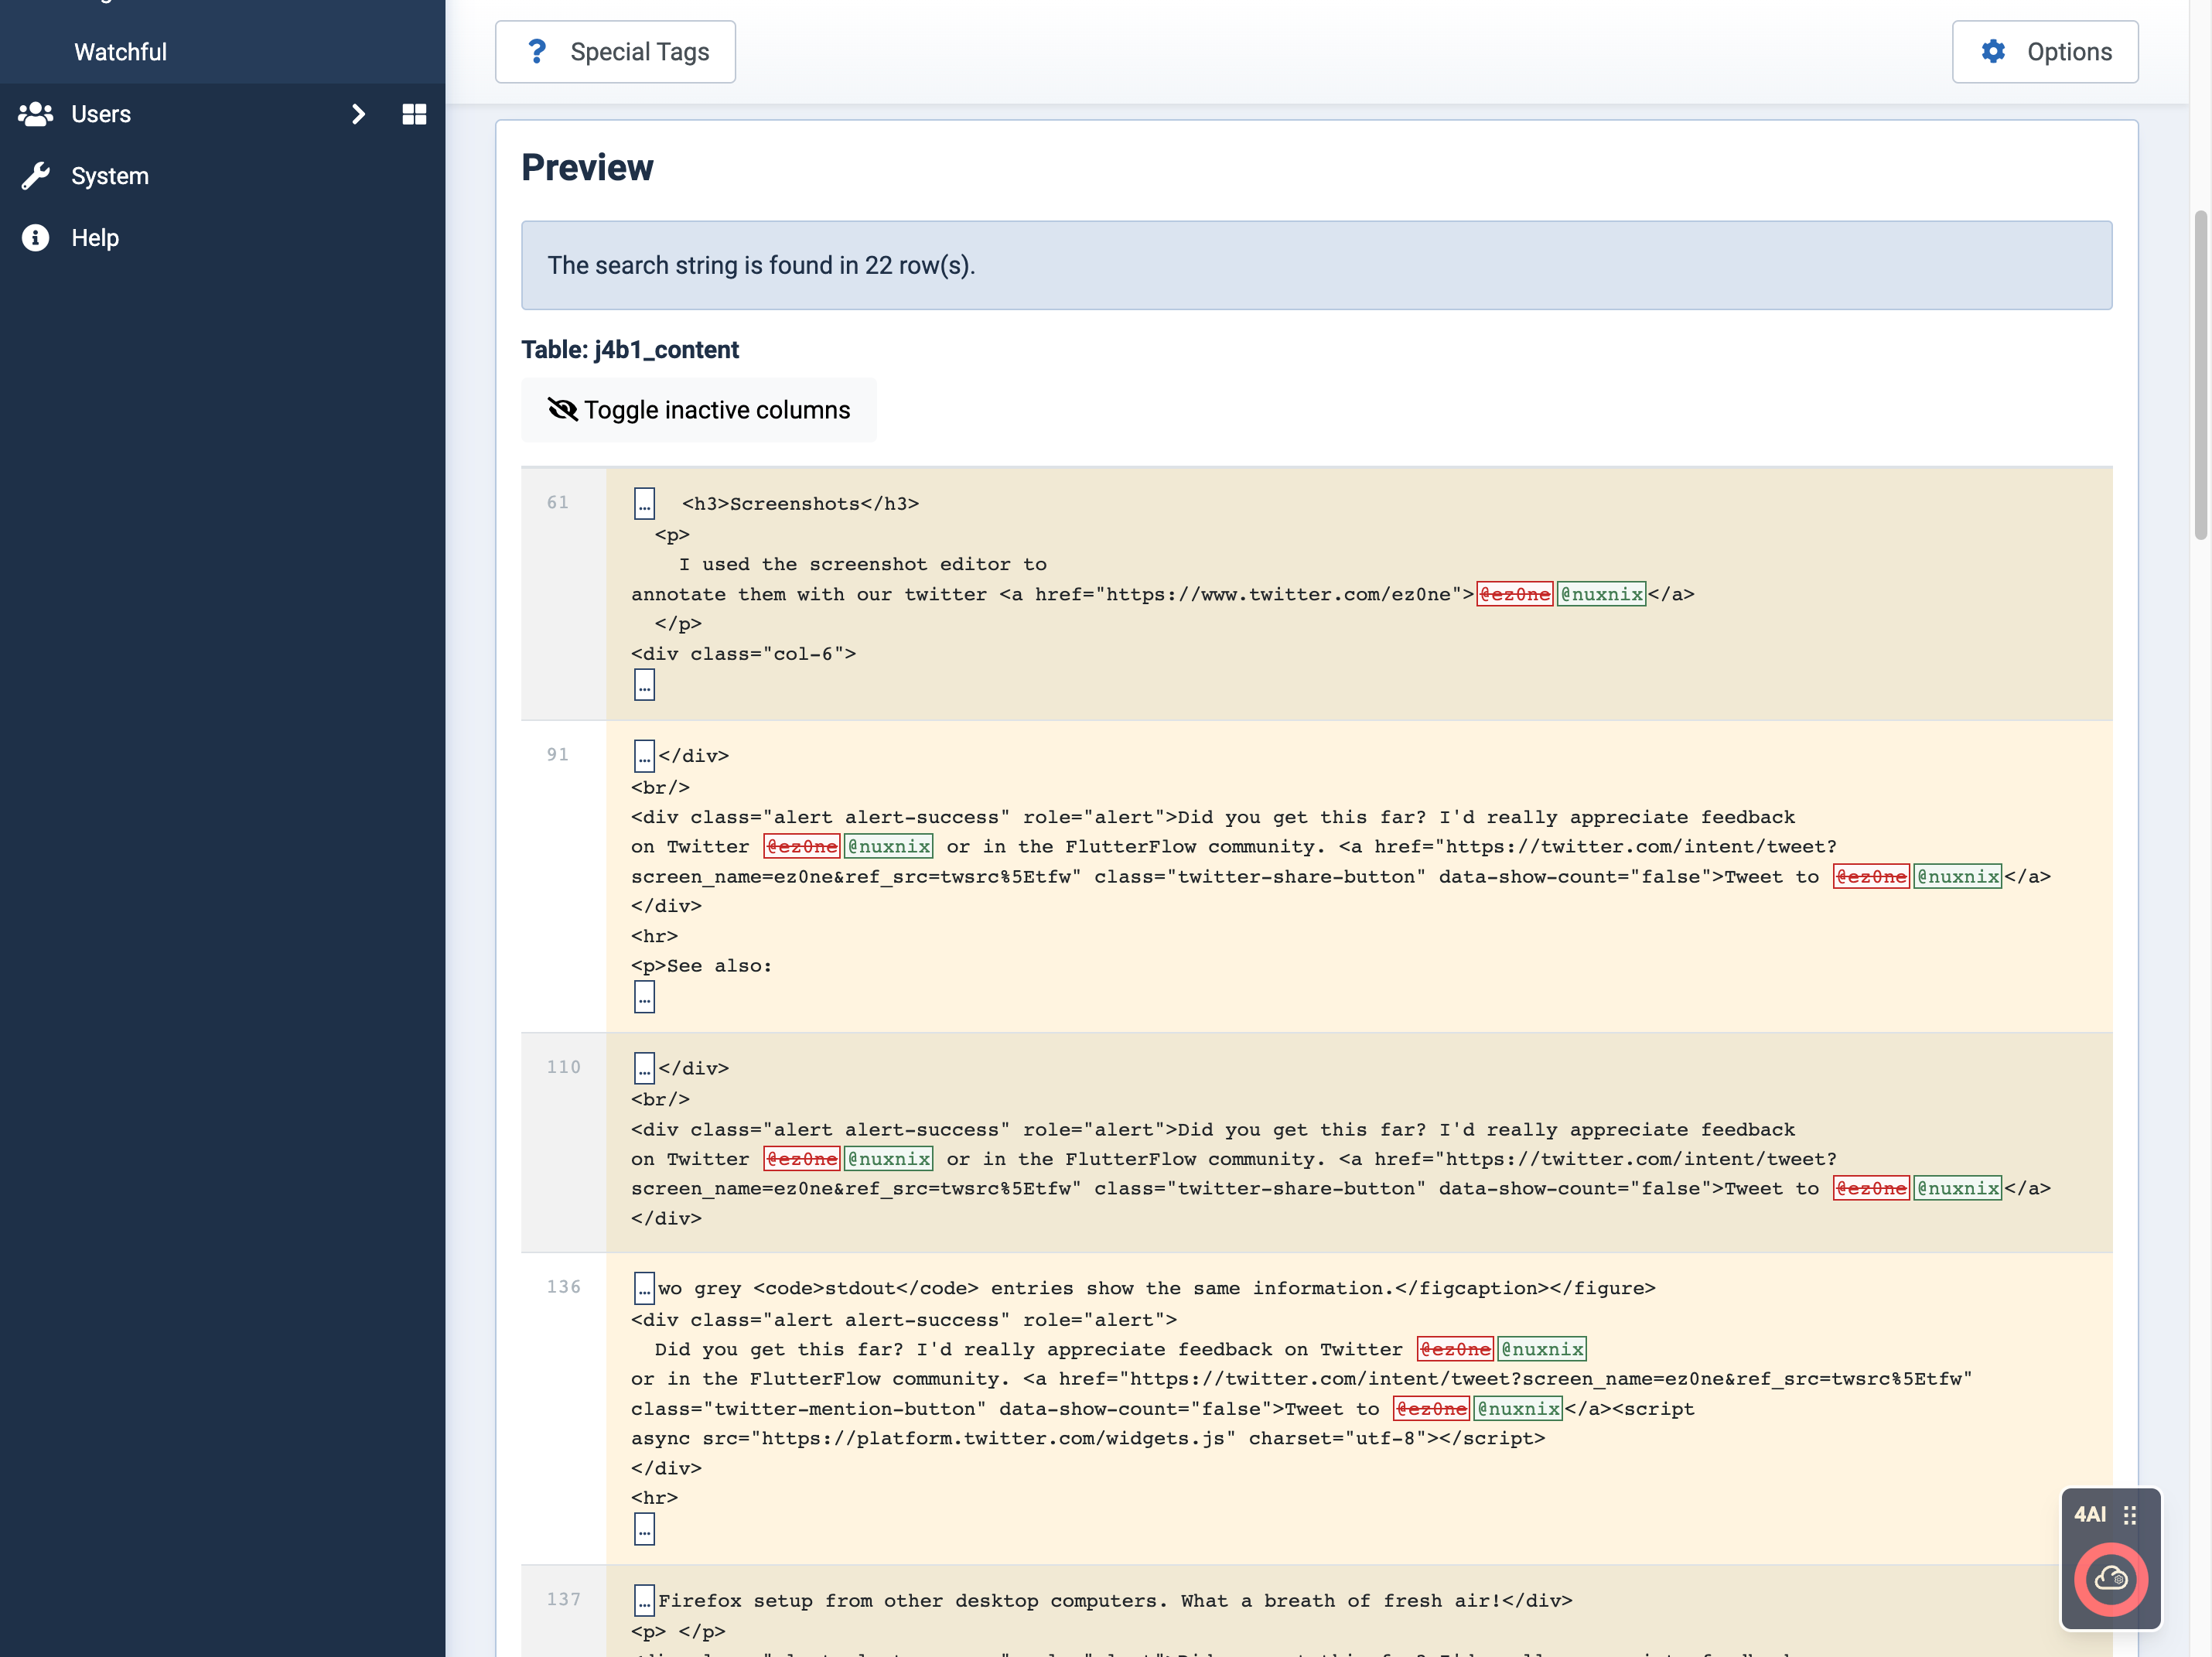2212x1657 pixels.
Task: Click the vertical page scrollbar
Action: pos(2200,375)
